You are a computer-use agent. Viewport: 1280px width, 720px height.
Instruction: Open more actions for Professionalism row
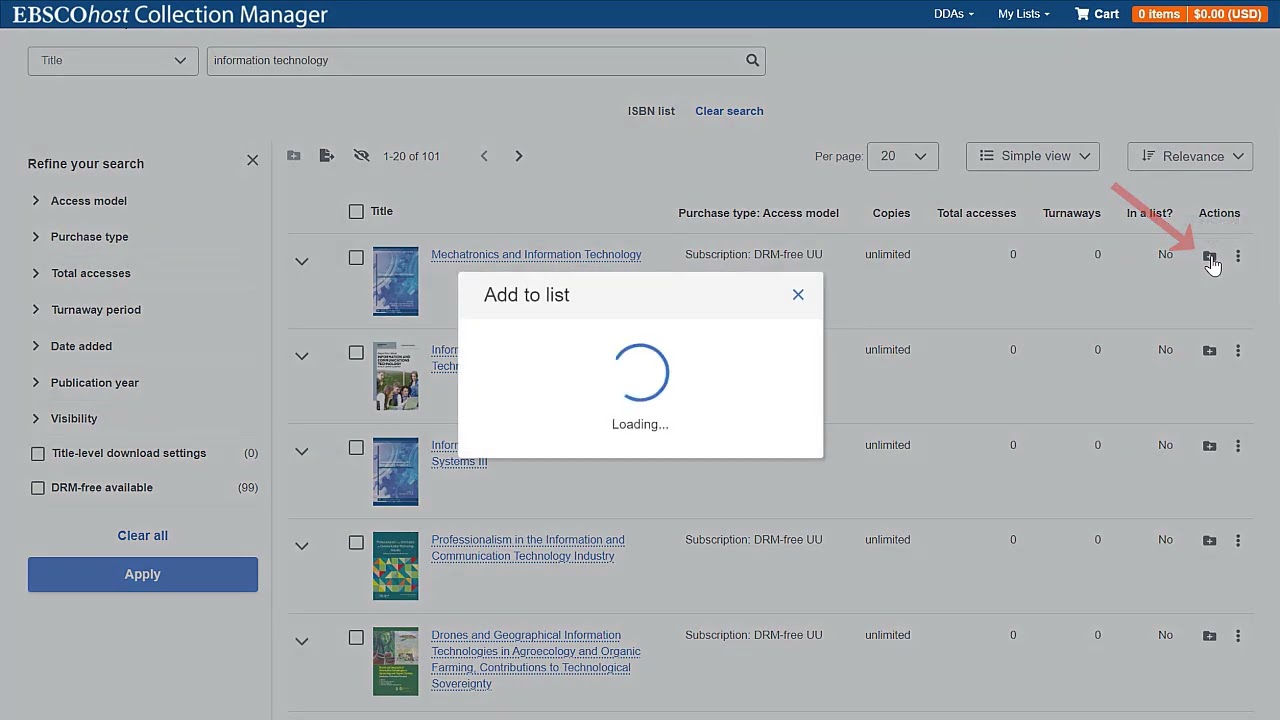[x=1238, y=541]
